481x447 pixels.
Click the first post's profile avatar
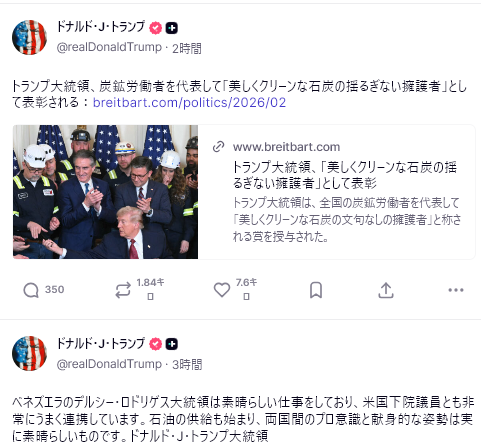(29, 37)
